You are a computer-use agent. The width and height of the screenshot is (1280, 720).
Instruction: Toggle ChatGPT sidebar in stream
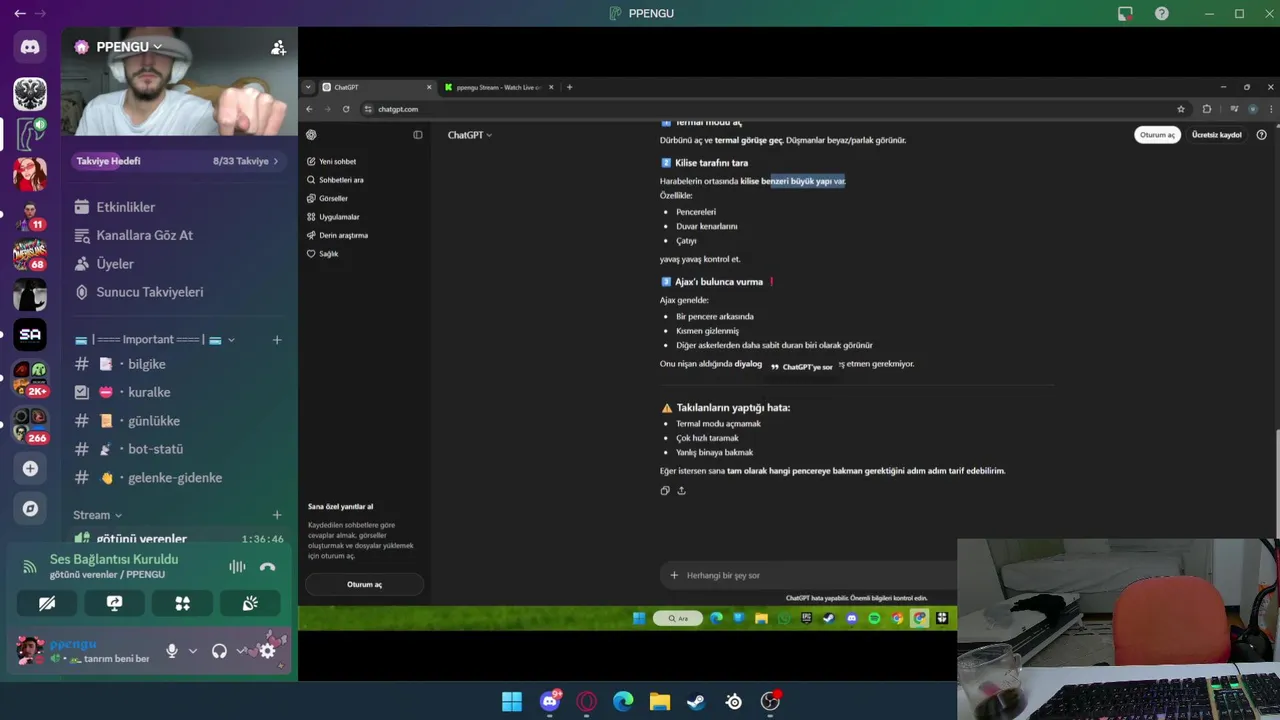click(x=418, y=134)
